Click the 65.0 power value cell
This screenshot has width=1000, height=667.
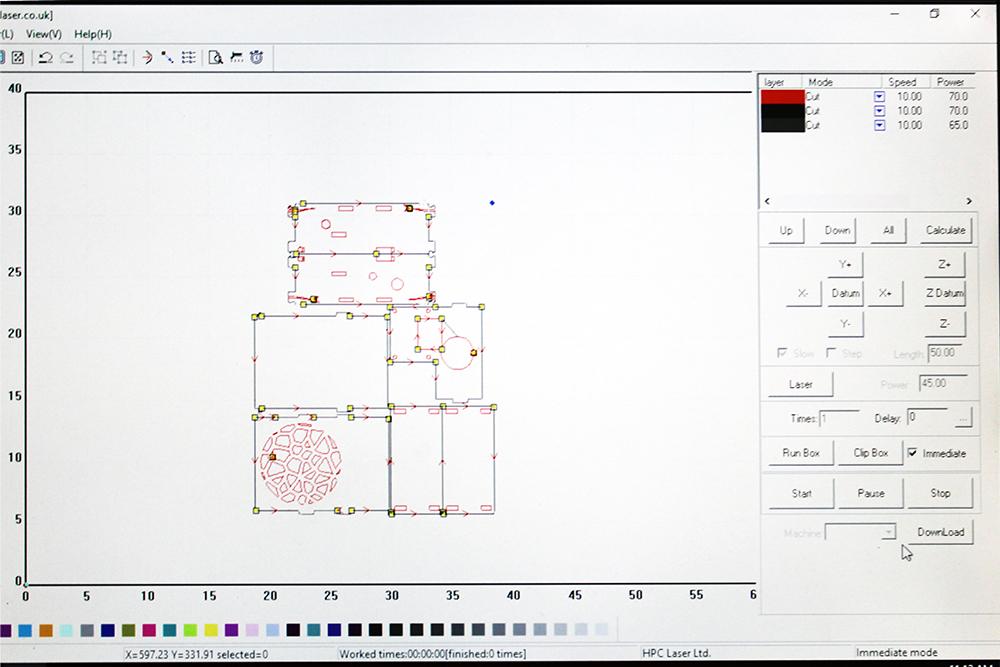tap(958, 125)
